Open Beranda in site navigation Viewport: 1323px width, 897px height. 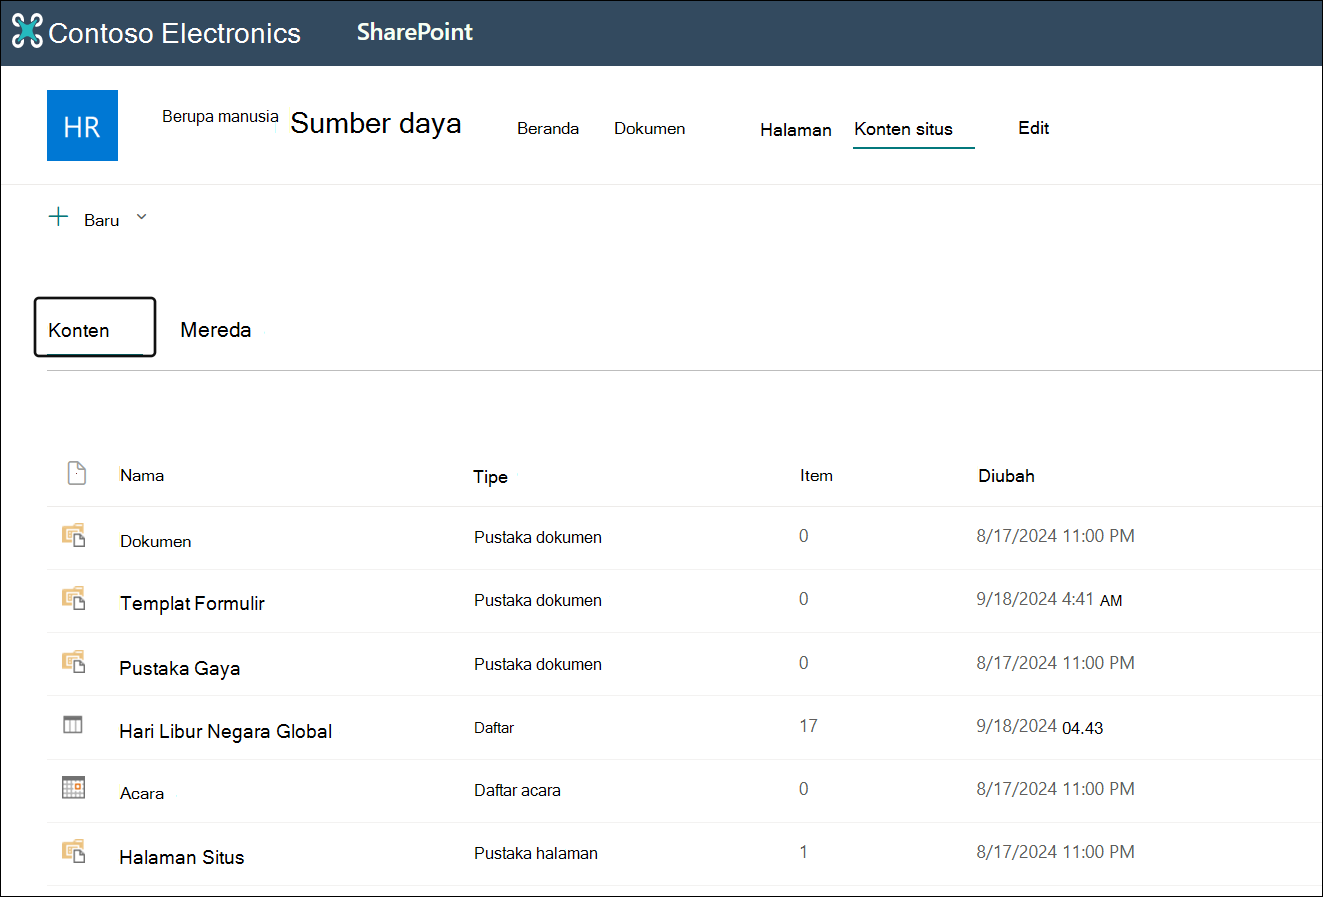pyautogui.click(x=548, y=128)
